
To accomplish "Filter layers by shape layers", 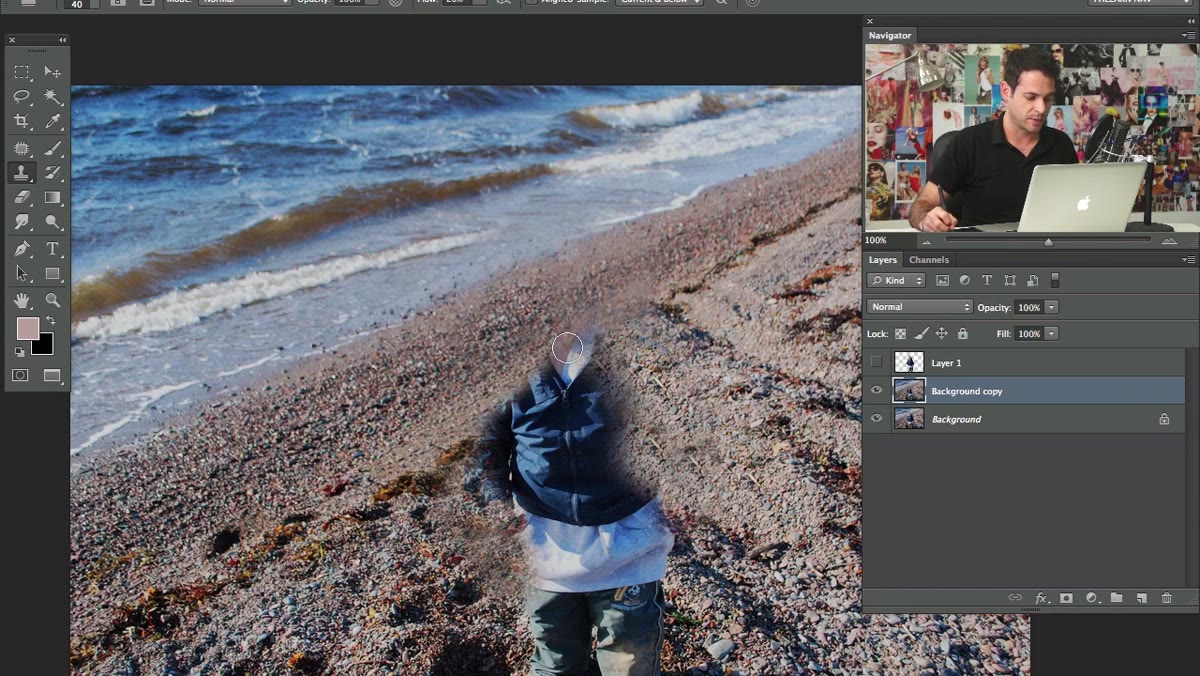I will tap(1010, 281).
